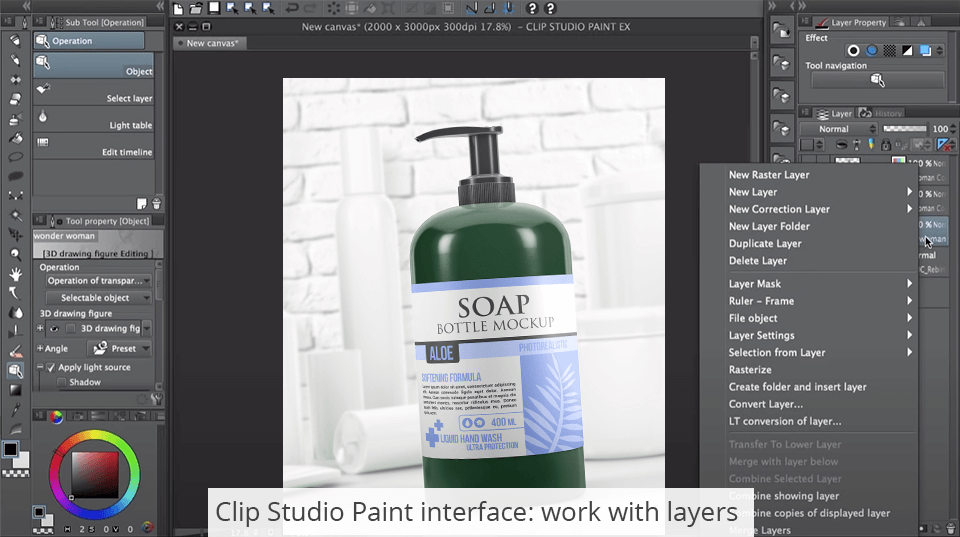Choose the Select layer sub tool

click(94, 92)
